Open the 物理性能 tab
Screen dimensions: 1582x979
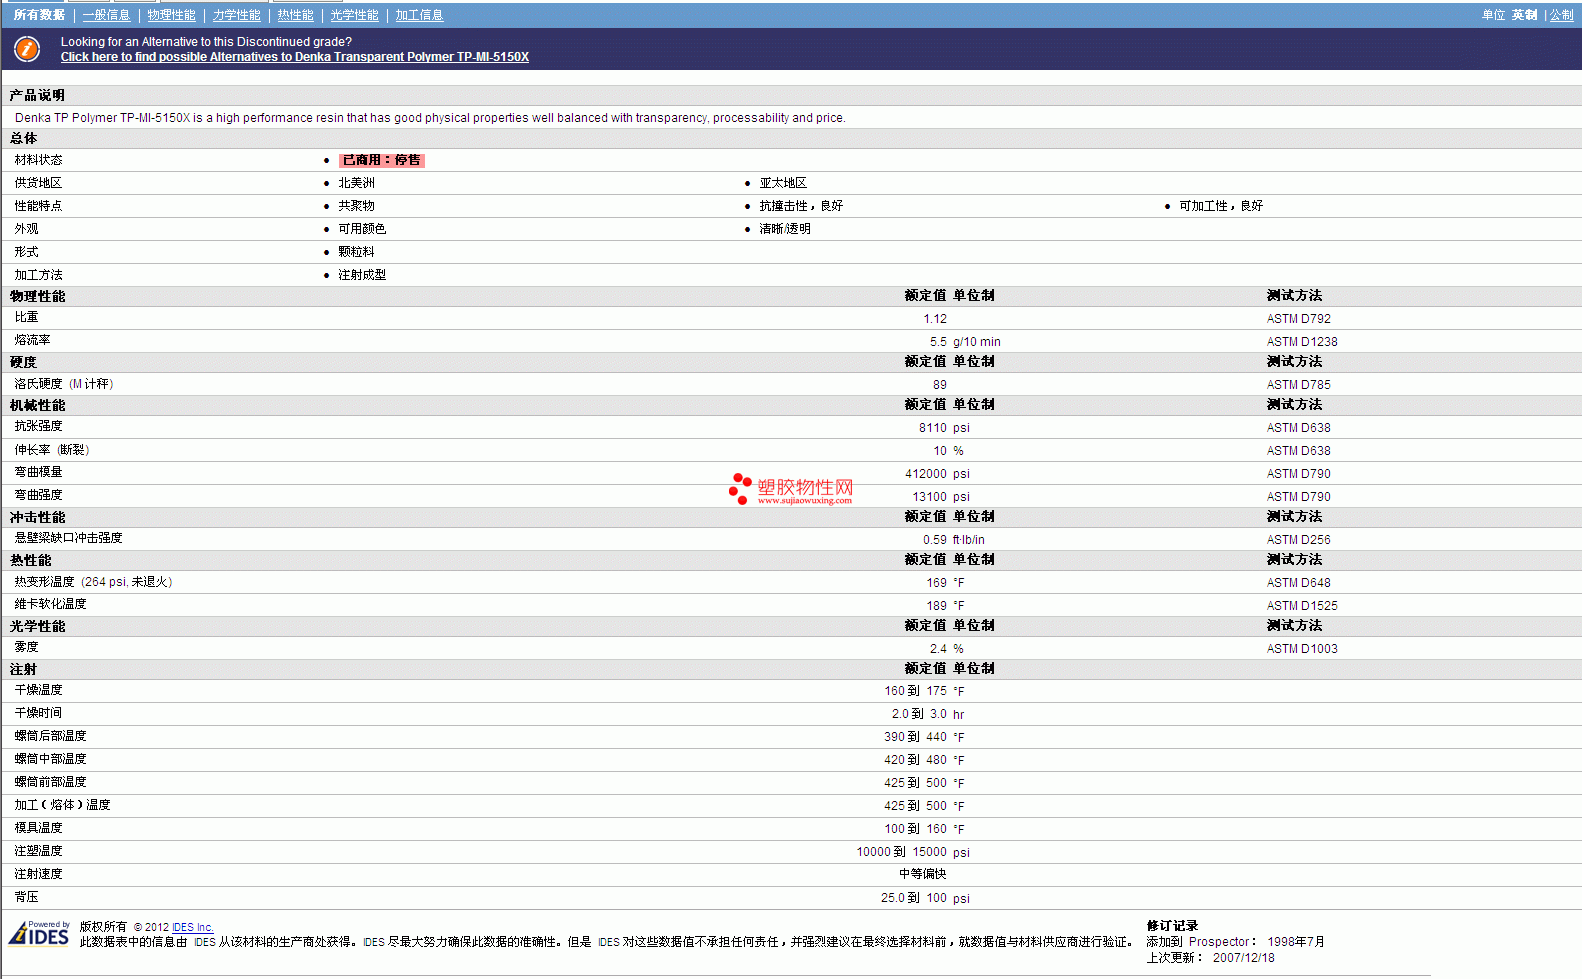point(171,15)
